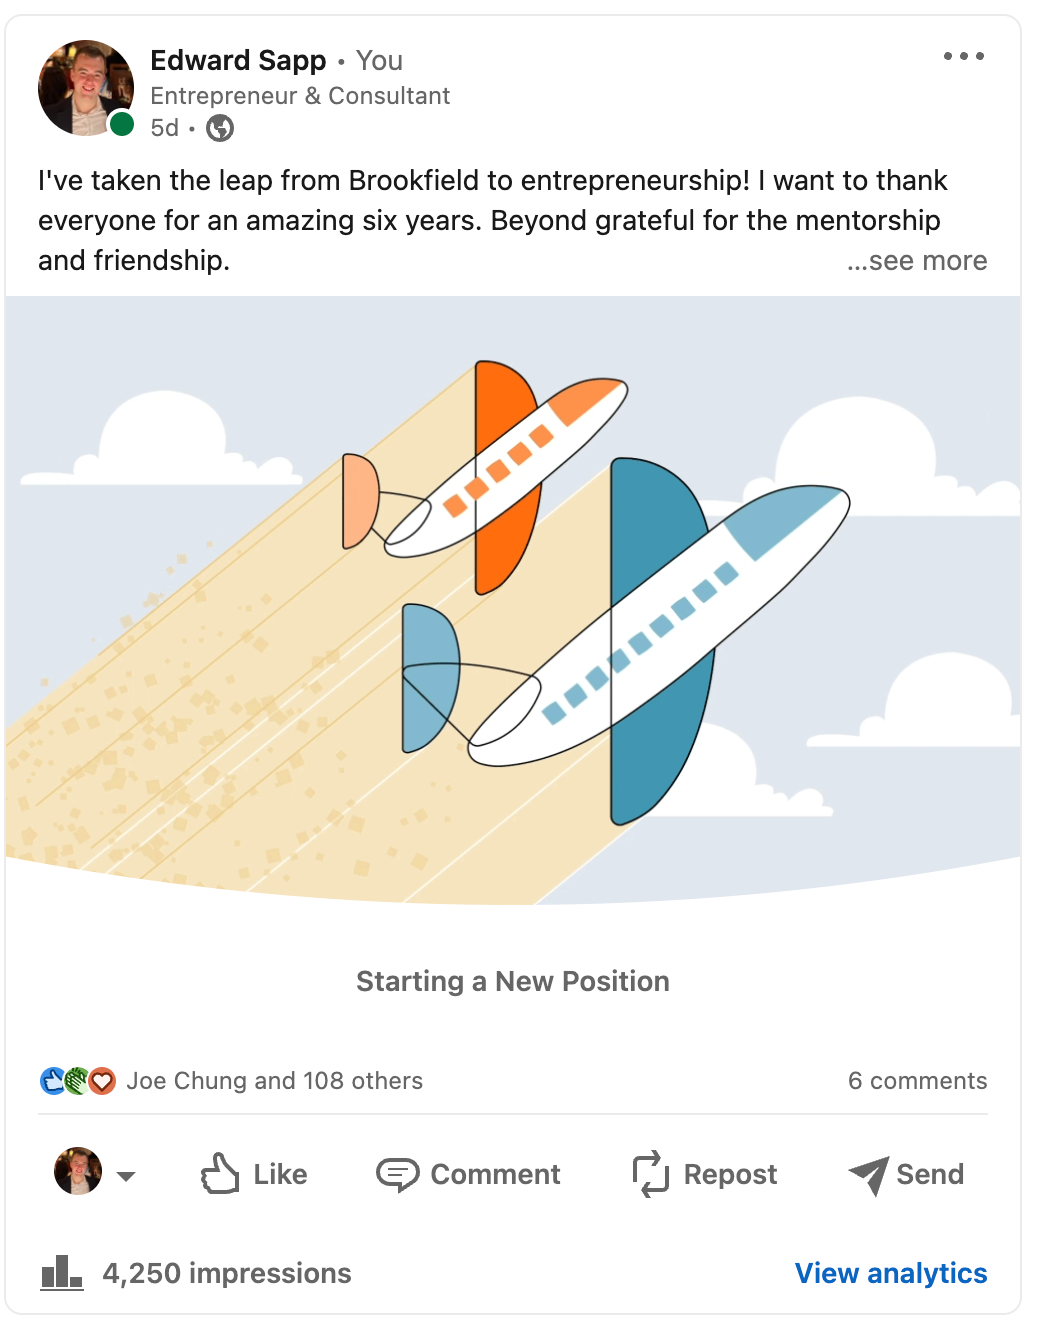
Task: Expand post text with see more
Action: click(917, 261)
